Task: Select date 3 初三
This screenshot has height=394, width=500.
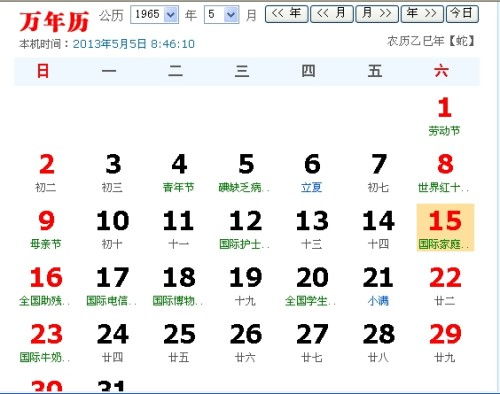Action: pos(113,172)
